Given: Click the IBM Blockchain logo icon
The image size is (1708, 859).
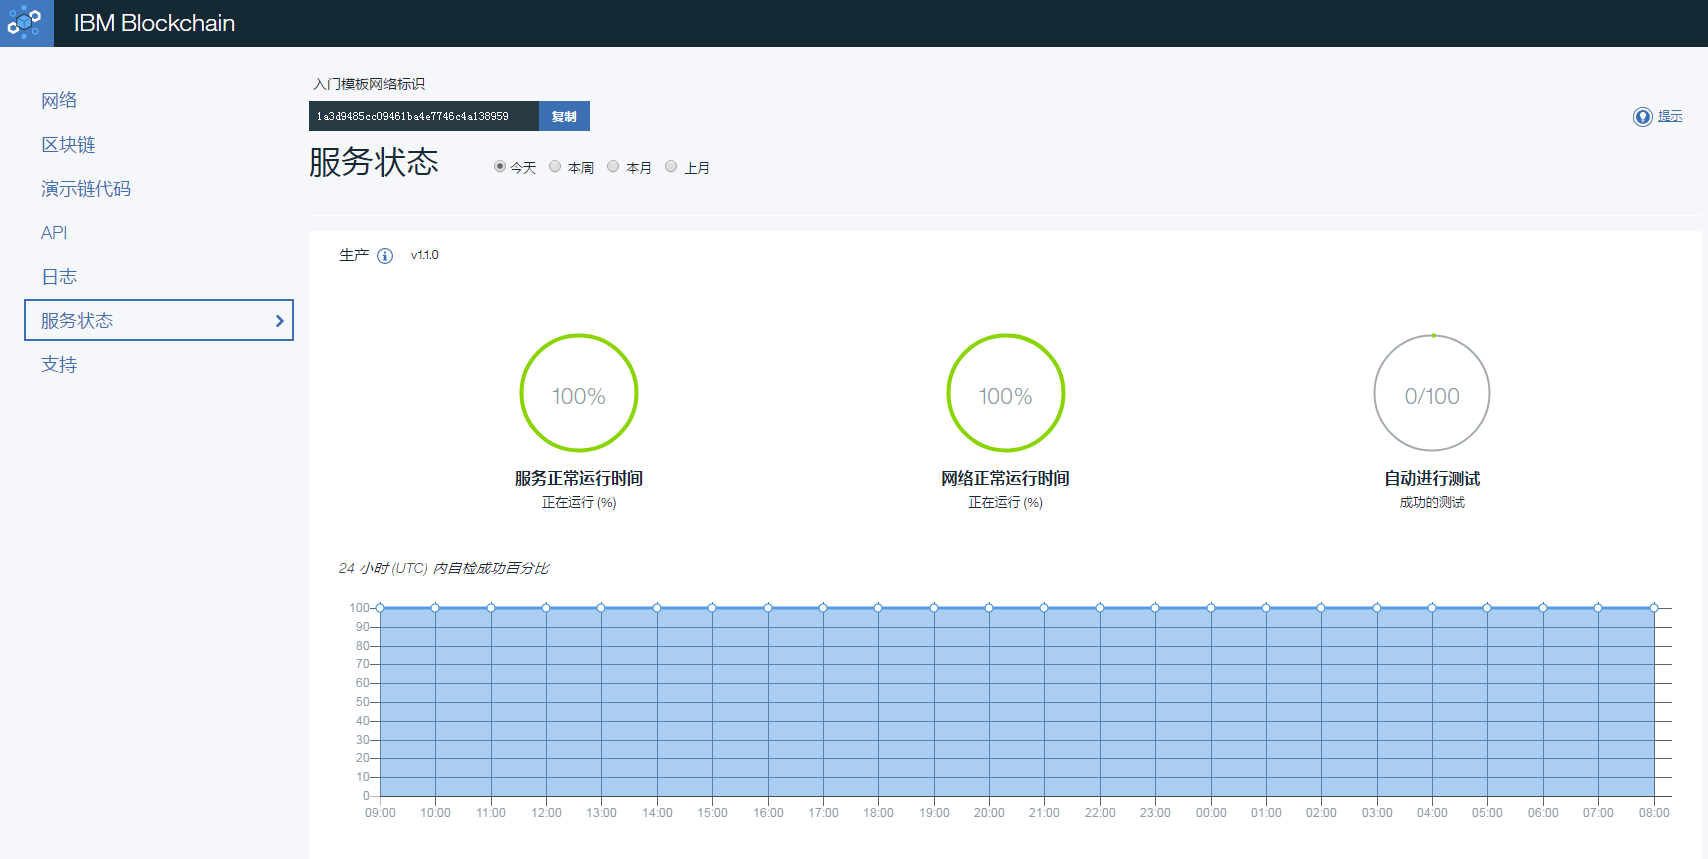Looking at the screenshot, I should point(26,23).
